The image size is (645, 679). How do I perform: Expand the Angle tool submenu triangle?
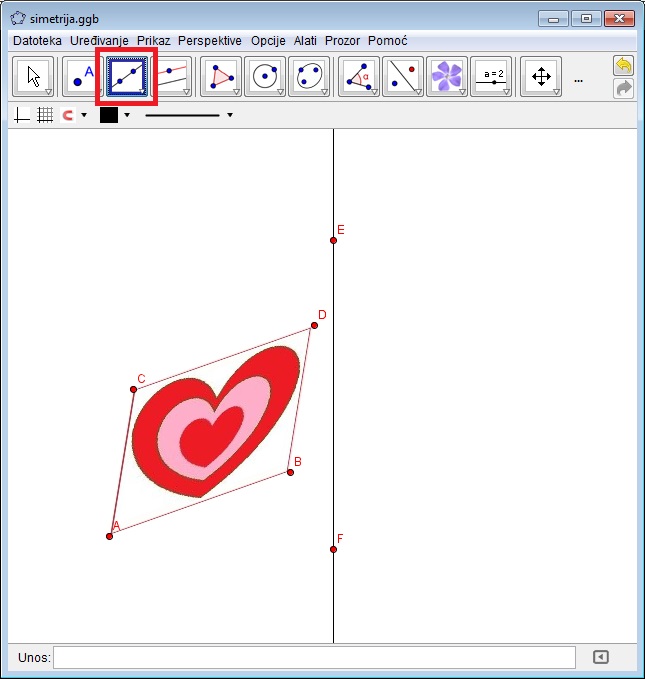pos(374,92)
